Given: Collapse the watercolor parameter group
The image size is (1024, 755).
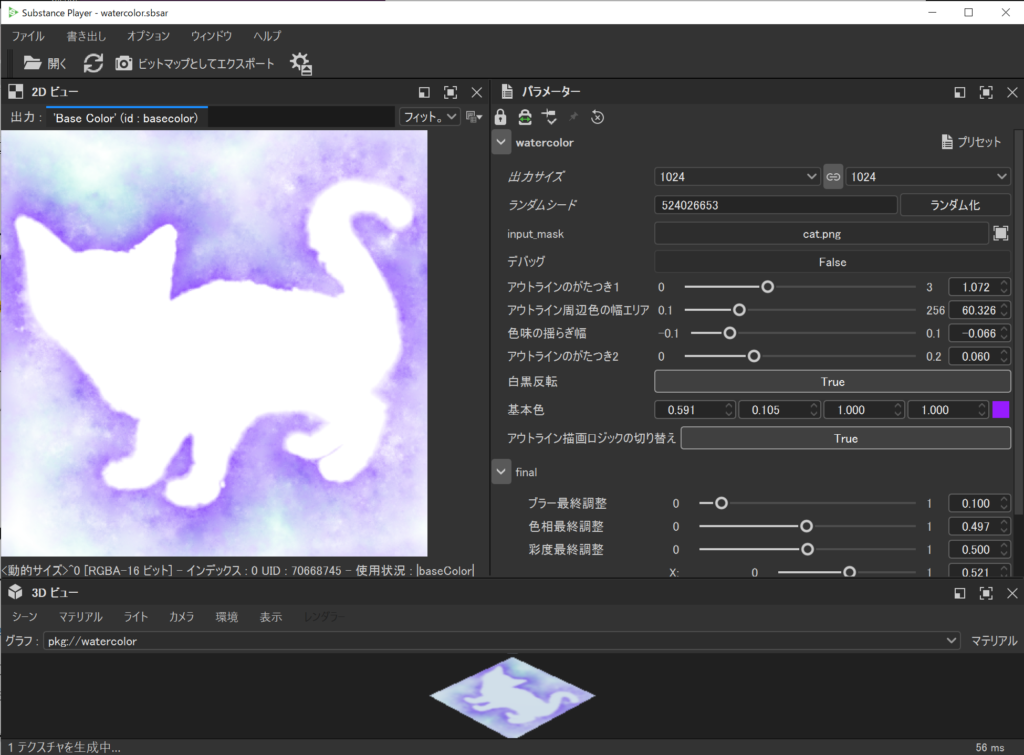Looking at the screenshot, I should (x=501, y=142).
